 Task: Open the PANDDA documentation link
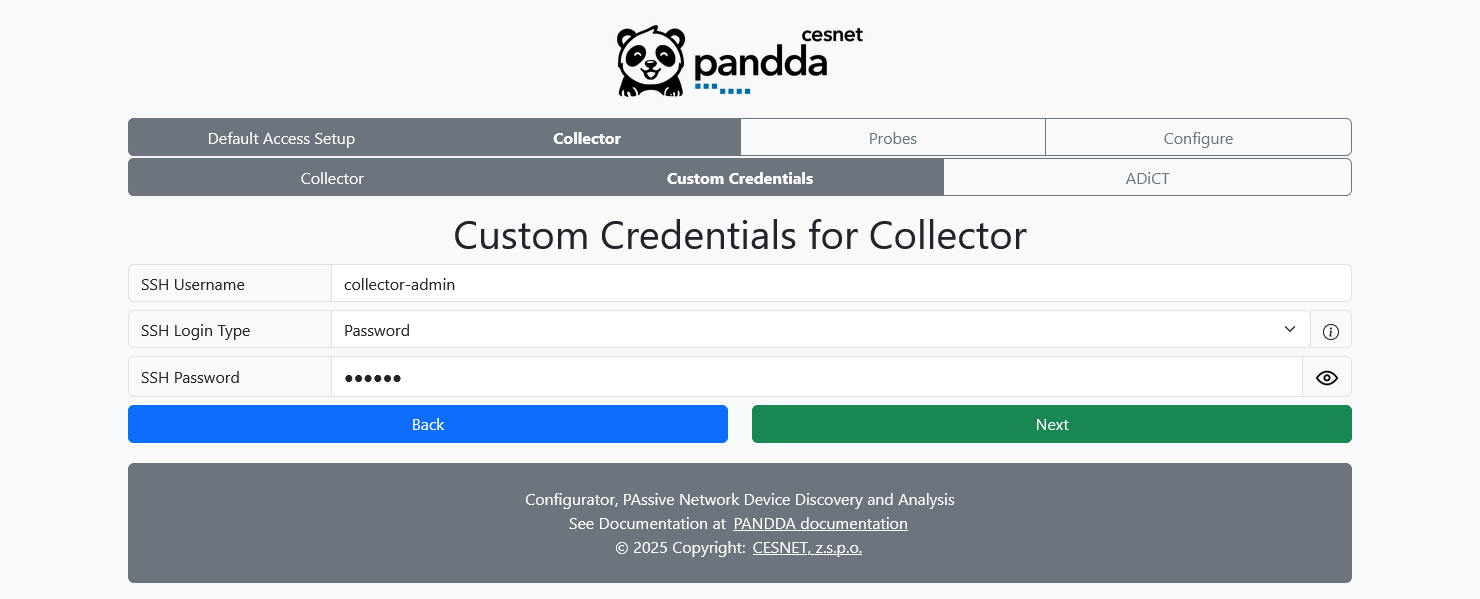point(820,523)
